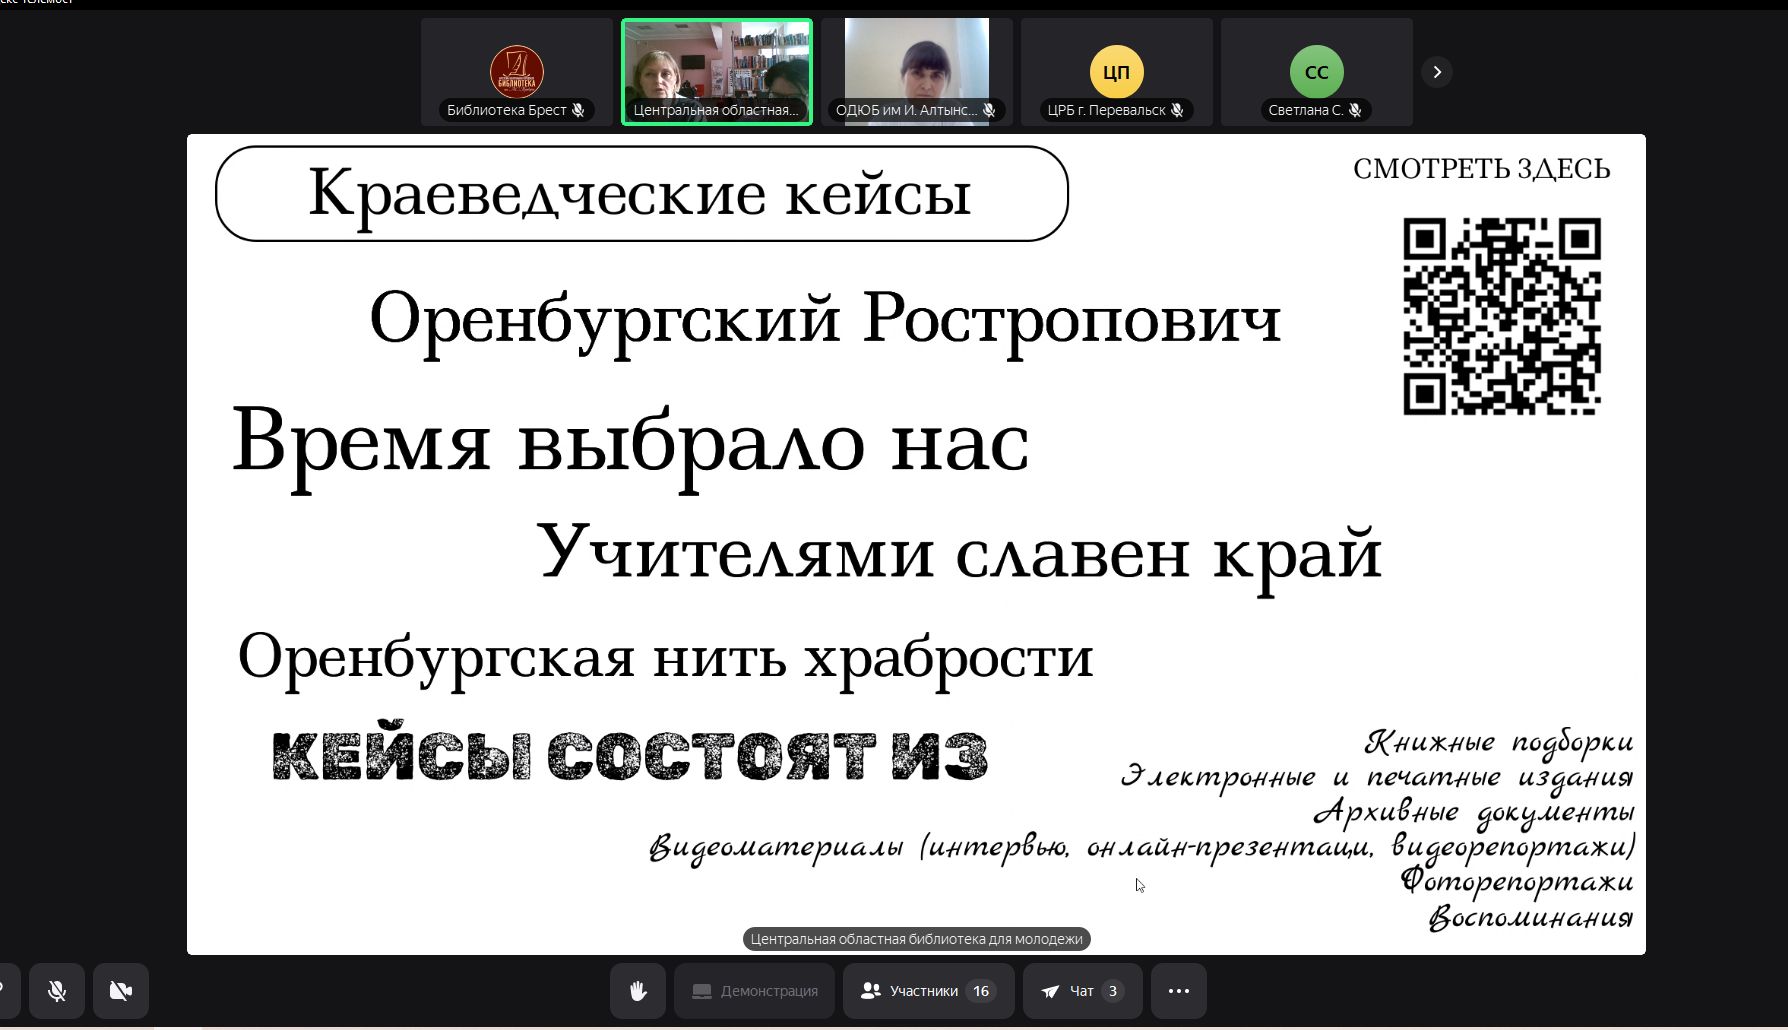The image size is (1788, 1030).
Task: Click the ЦП yellow avatar circle
Action: [1116, 72]
